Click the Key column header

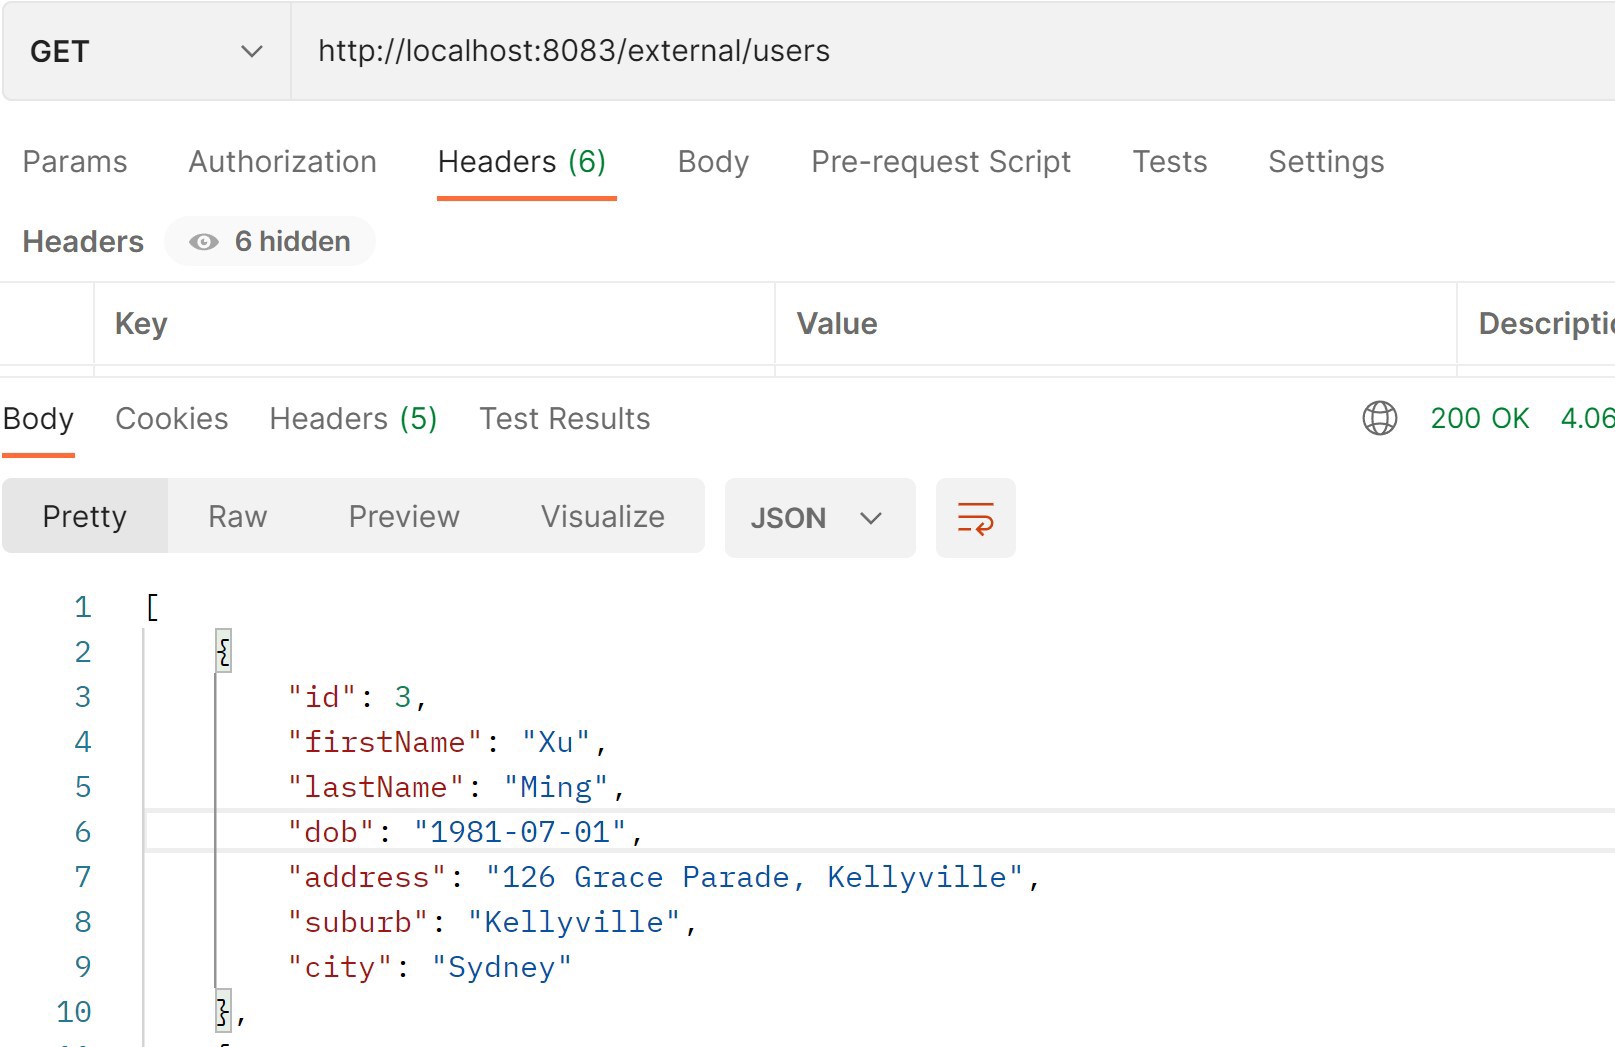pos(141,324)
